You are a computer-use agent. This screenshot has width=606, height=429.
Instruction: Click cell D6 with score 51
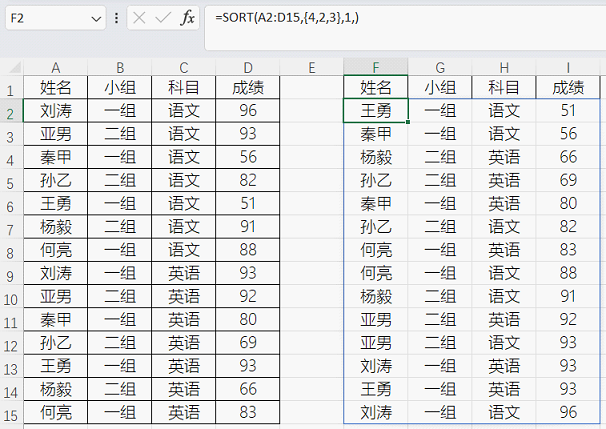[x=248, y=203]
